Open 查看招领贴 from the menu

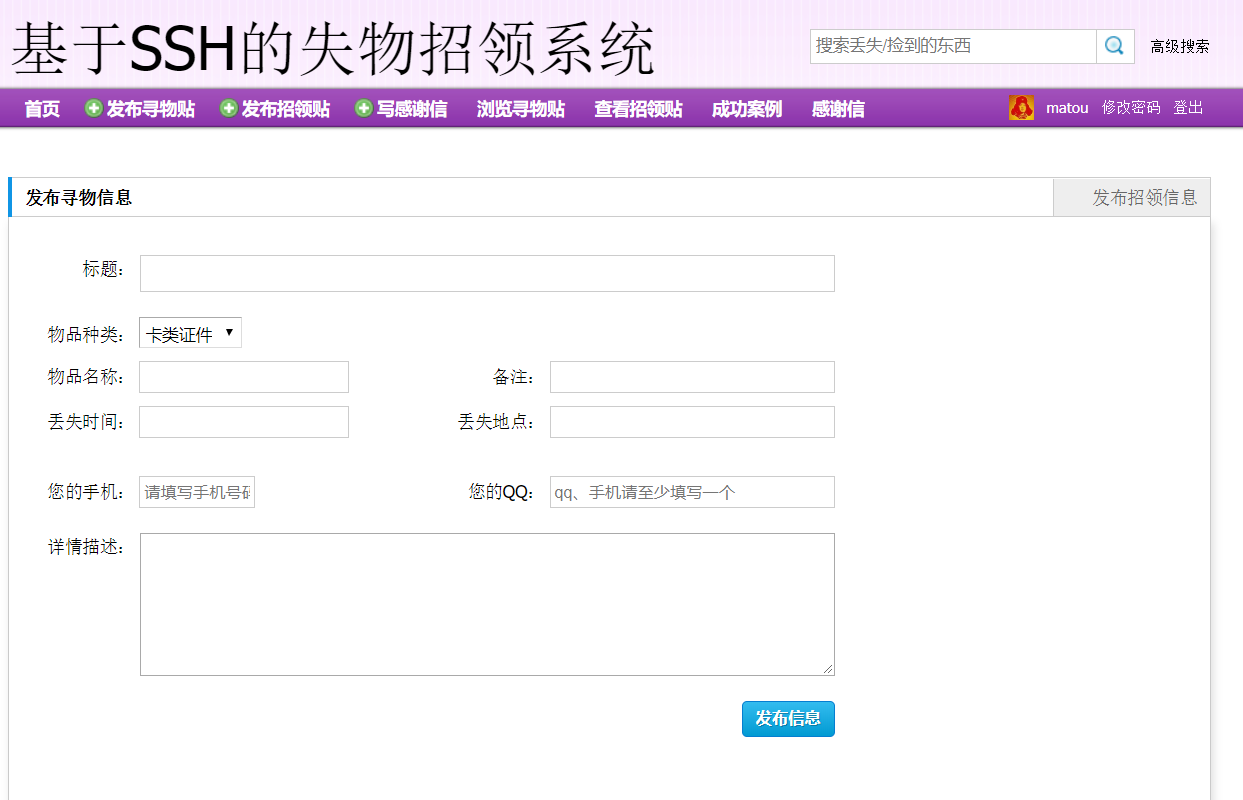(638, 108)
